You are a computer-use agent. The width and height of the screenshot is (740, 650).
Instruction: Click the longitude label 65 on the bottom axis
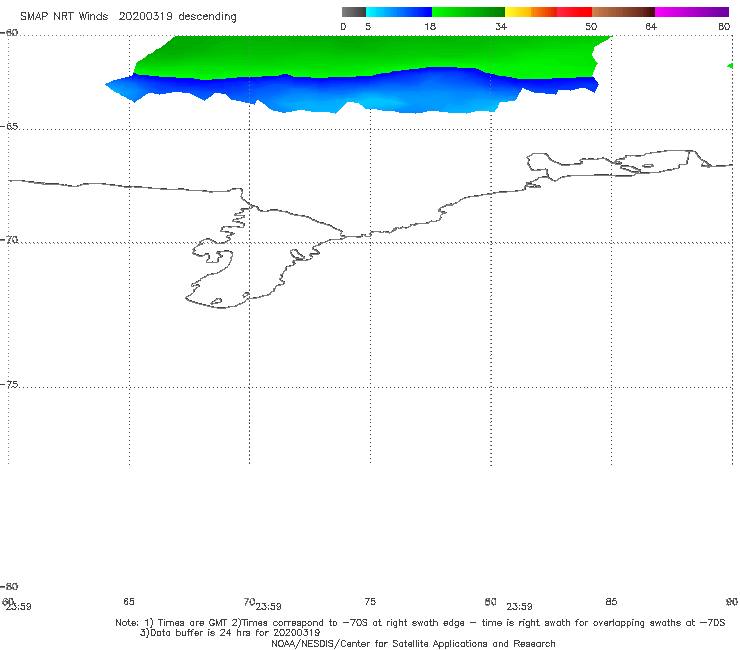coord(129,601)
